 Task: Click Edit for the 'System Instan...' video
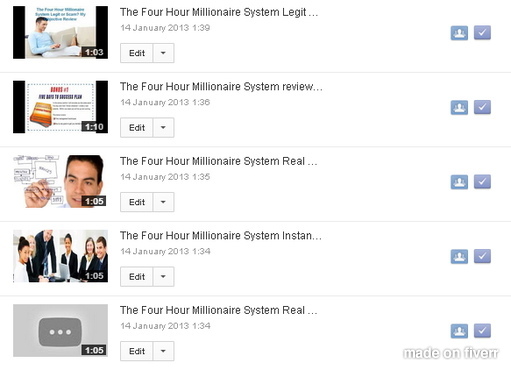[137, 276]
